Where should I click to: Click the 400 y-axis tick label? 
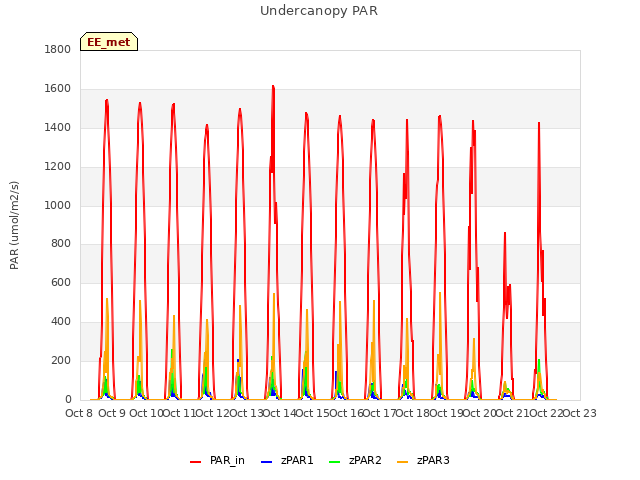tap(61, 322)
